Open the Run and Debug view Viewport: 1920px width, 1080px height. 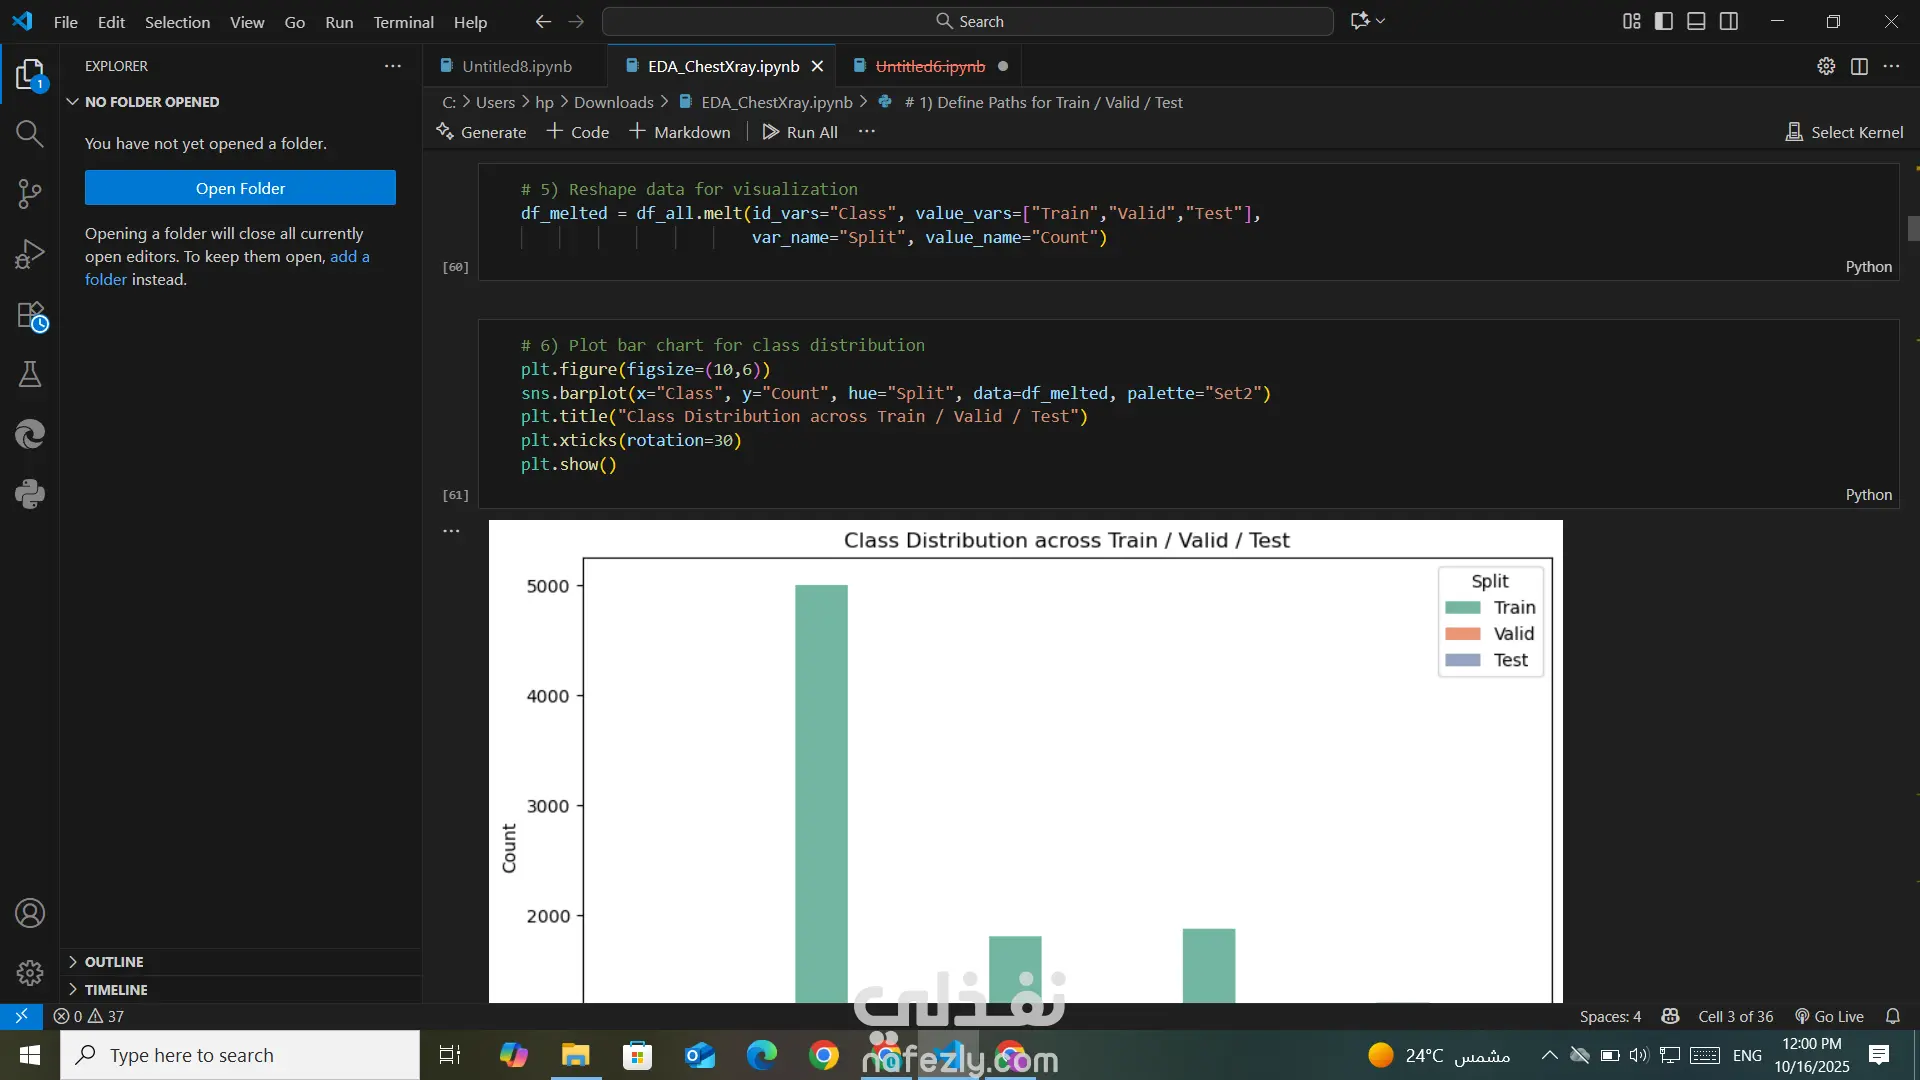[x=30, y=254]
